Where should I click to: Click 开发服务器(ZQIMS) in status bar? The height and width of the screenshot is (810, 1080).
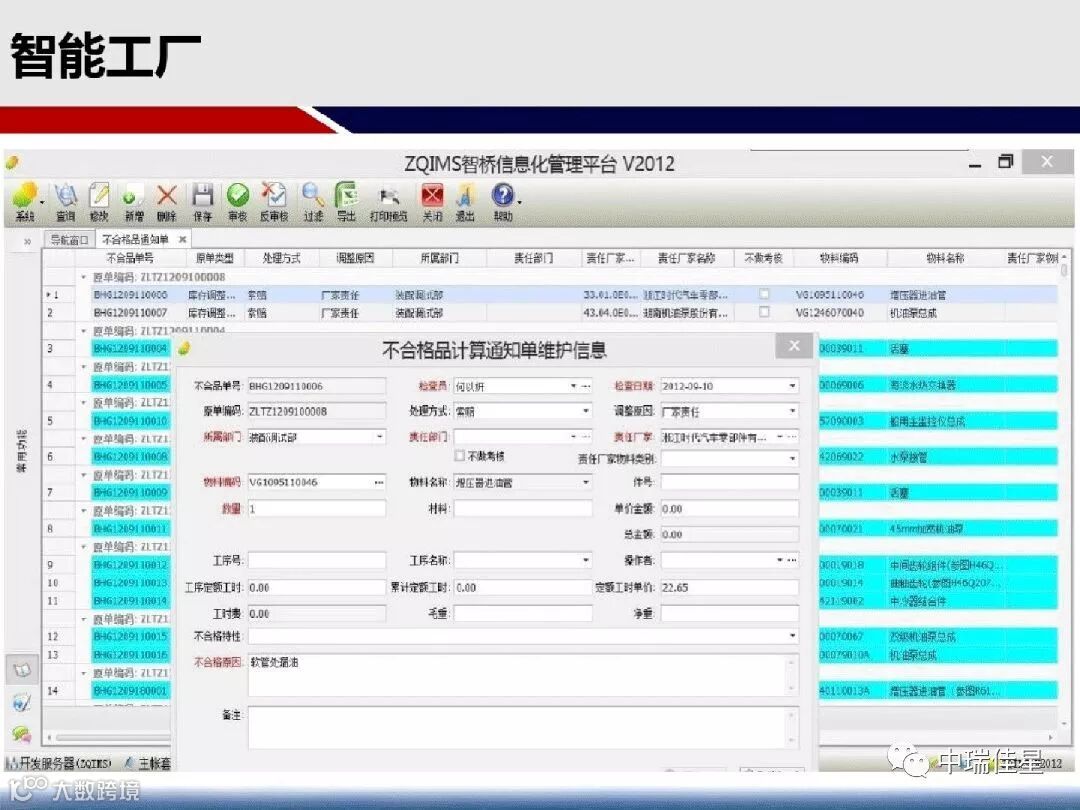click(59, 763)
